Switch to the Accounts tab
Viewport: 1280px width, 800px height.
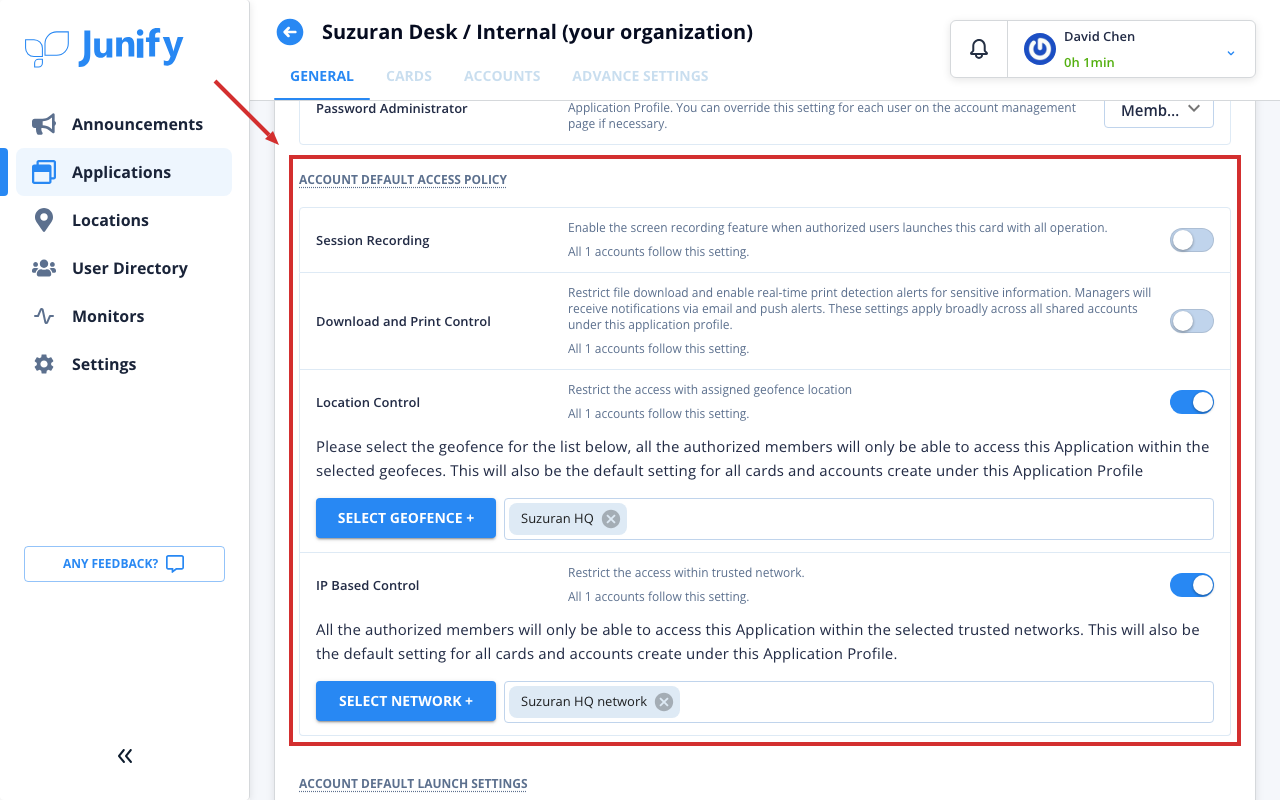click(502, 76)
